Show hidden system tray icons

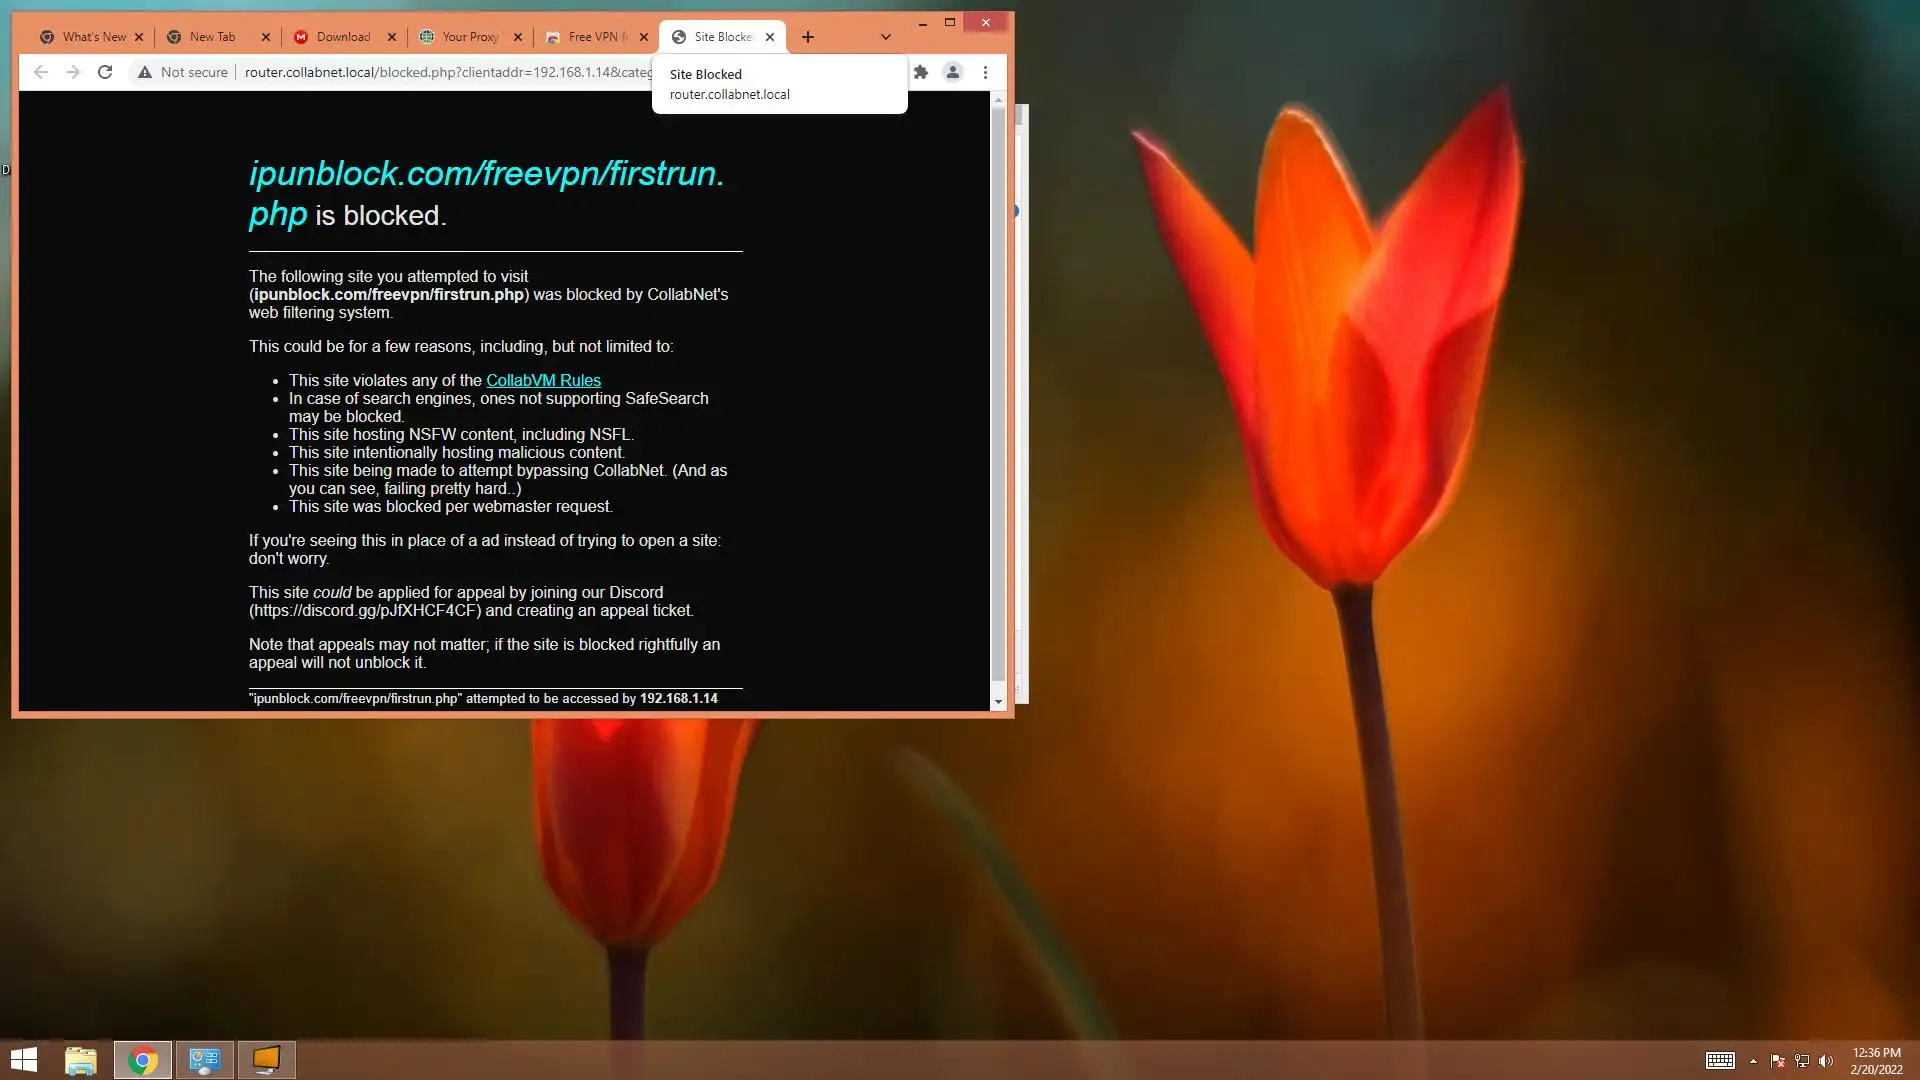point(1753,1061)
